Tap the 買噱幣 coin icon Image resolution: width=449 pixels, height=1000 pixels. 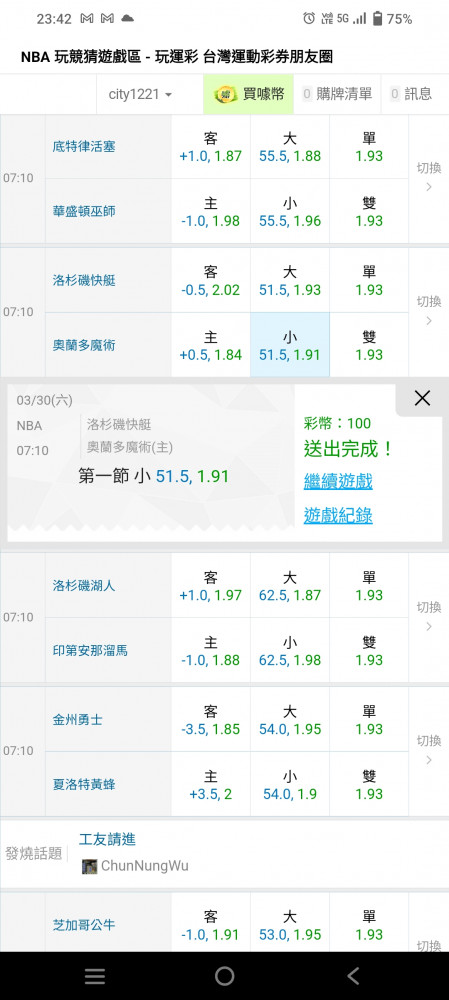tap(224, 94)
